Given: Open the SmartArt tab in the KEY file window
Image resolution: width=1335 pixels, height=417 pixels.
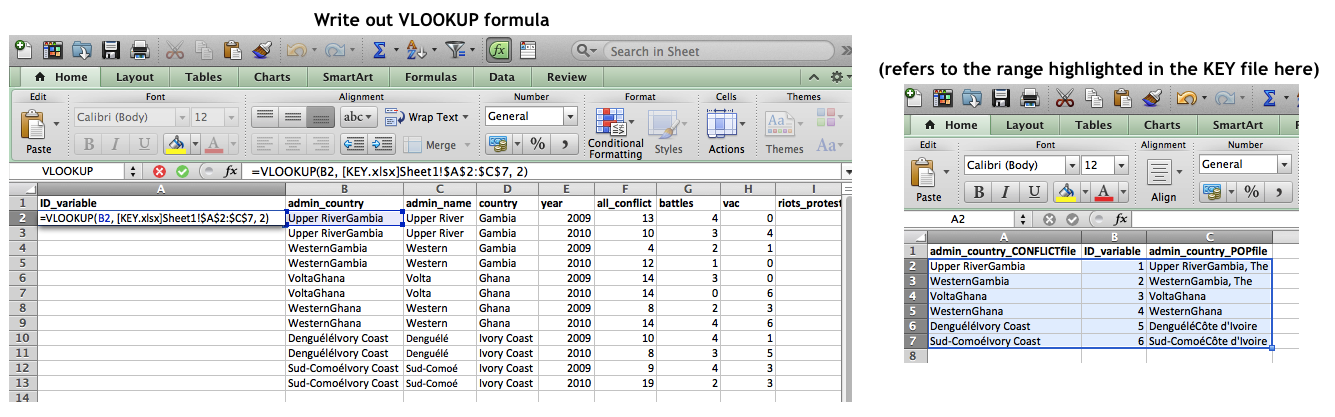Looking at the screenshot, I should pos(1237,125).
